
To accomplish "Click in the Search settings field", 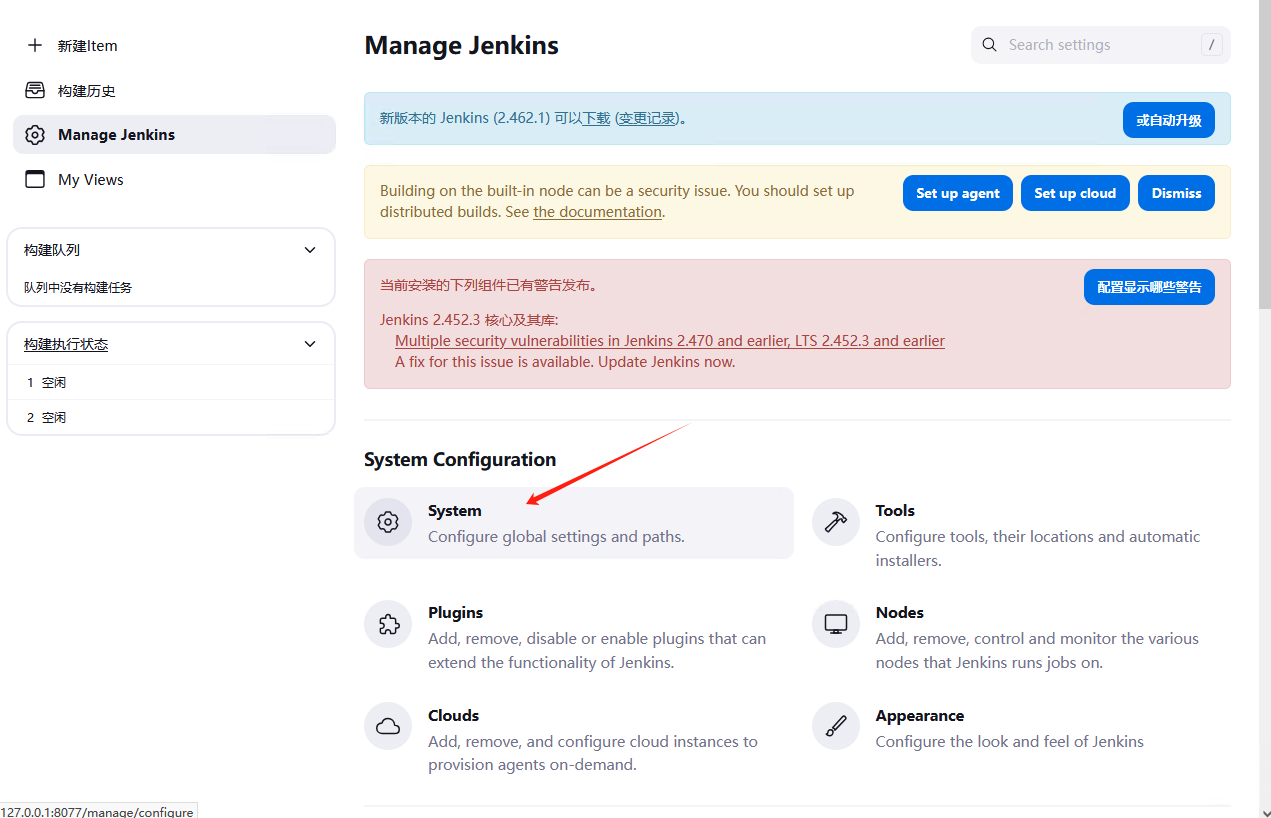I will tap(1100, 45).
